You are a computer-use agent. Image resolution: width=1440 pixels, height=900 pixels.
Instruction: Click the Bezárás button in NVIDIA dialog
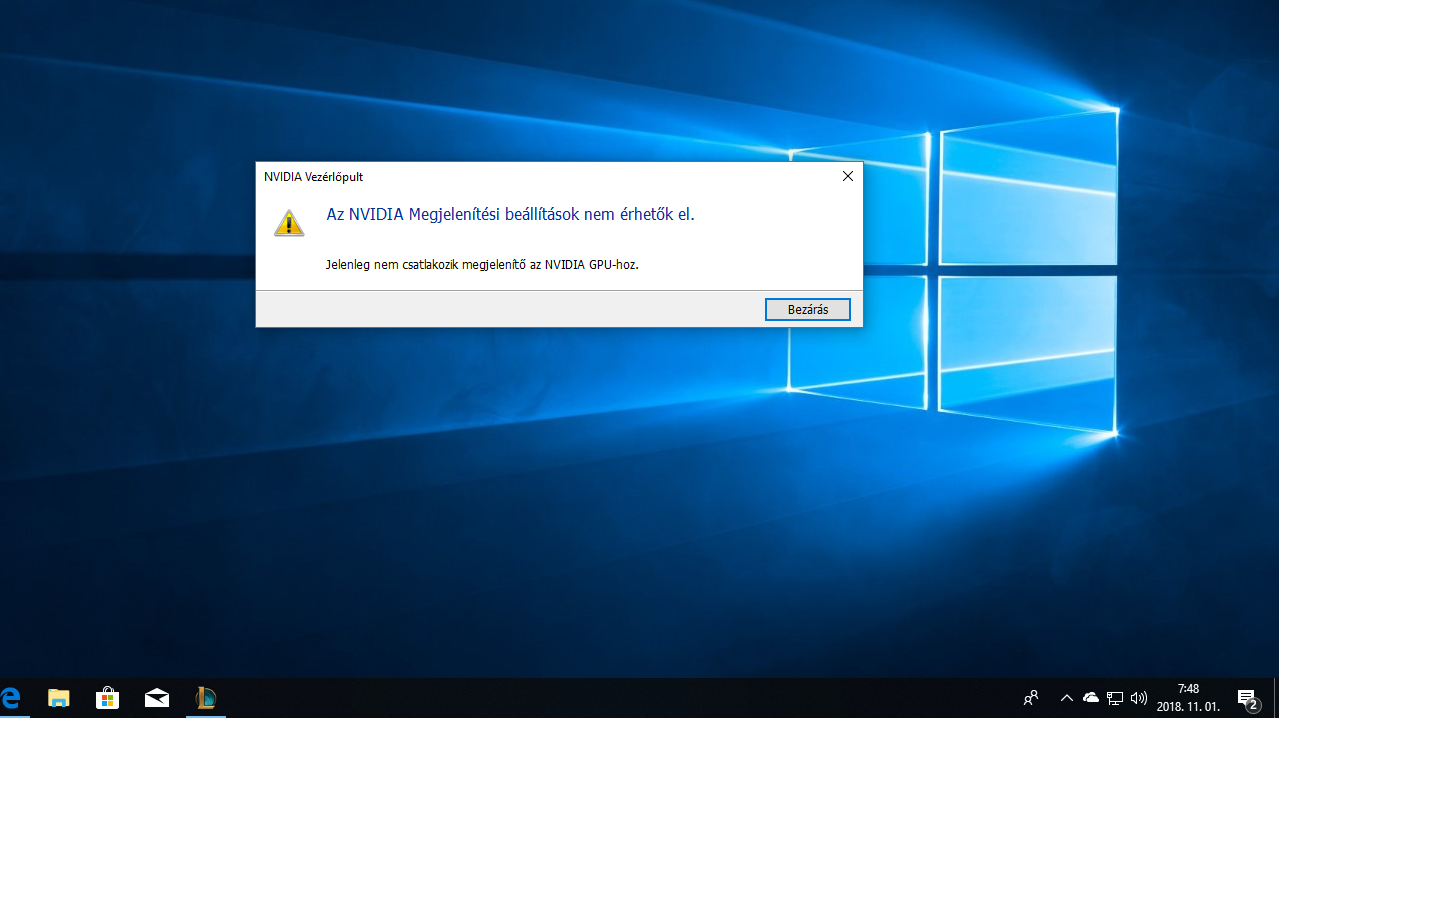coord(807,310)
